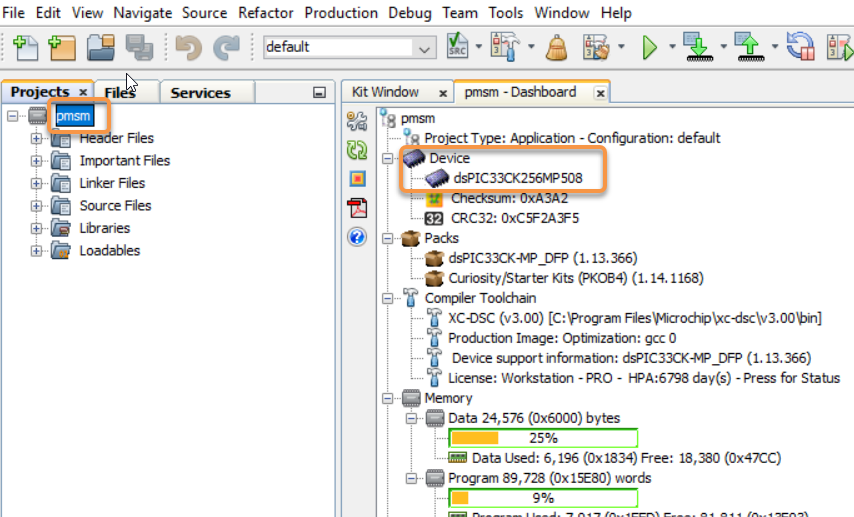The width and height of the screenshot is (854, 517).
Task: Open the Team menu
Action: [460, 13]
